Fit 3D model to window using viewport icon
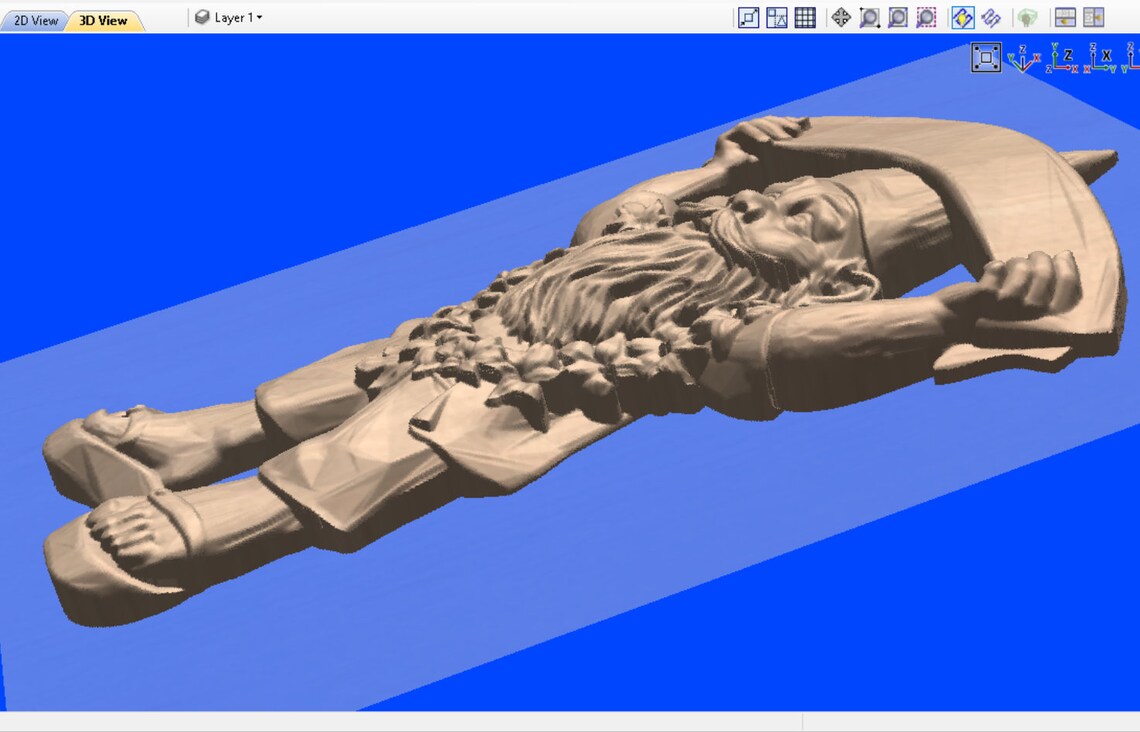This screenshot has height=732, width=1140. point(986,57)
